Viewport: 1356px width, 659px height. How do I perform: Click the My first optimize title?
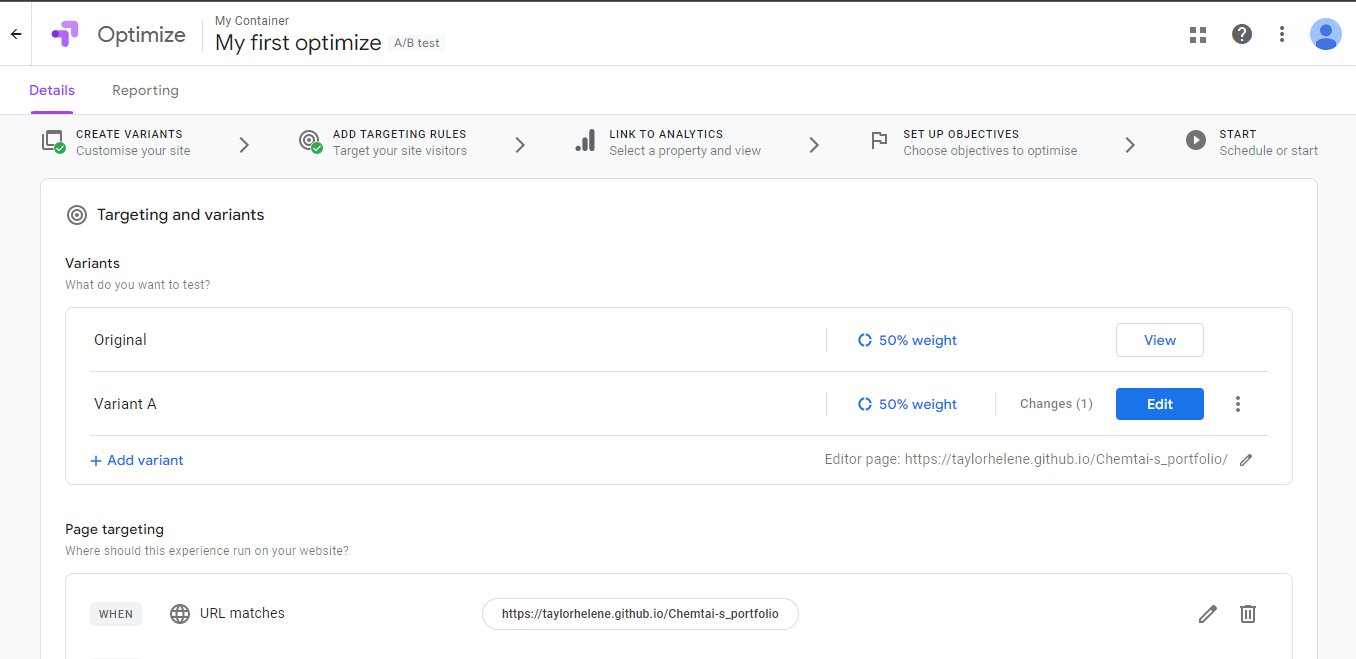coord(298,43)
